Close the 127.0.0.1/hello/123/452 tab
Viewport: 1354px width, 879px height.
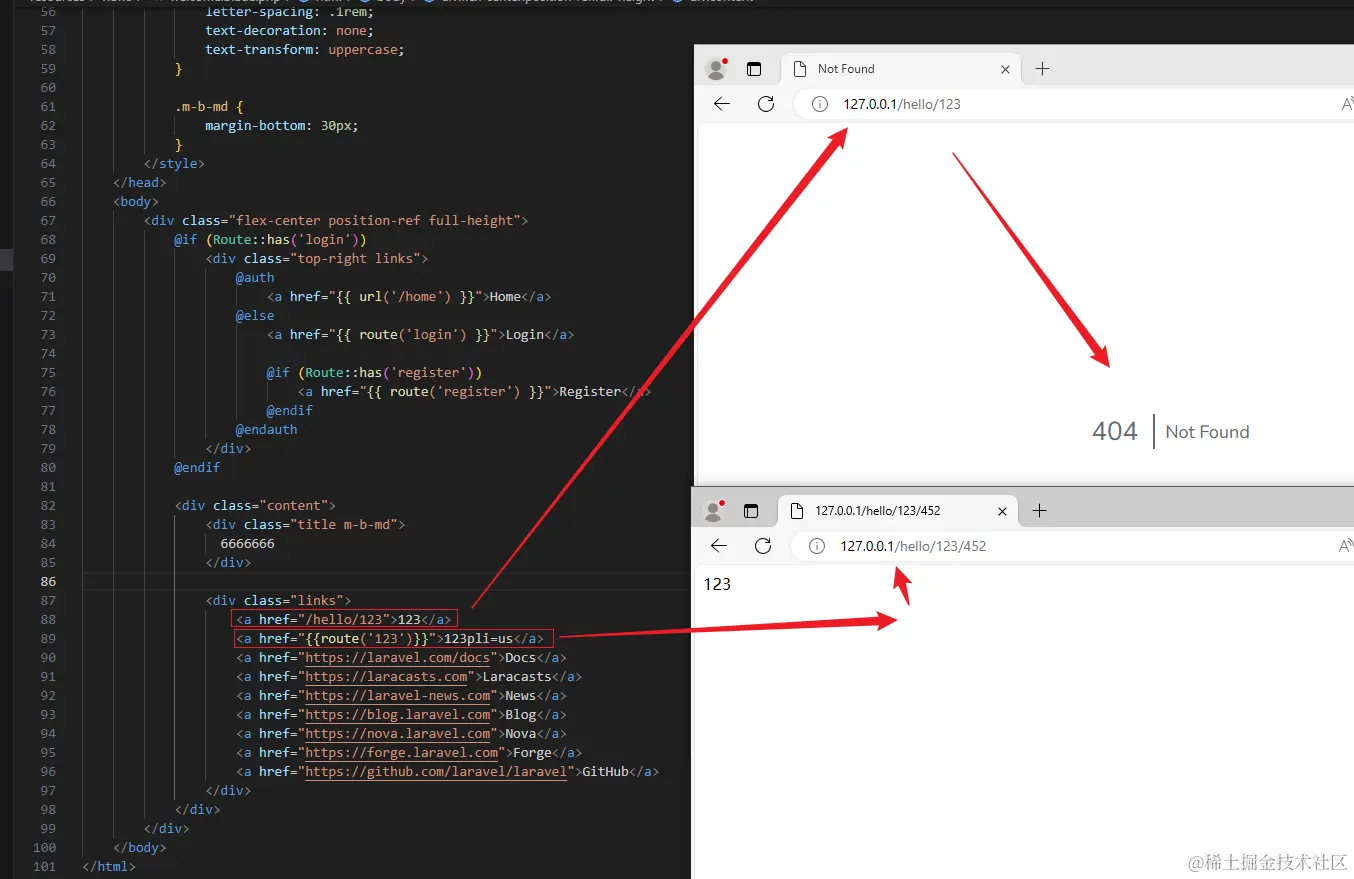(x=1002, y=511)
